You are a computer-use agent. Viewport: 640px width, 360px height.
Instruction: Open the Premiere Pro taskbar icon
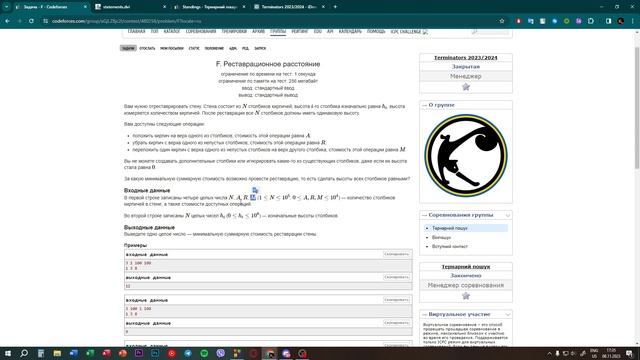[139, 353]
